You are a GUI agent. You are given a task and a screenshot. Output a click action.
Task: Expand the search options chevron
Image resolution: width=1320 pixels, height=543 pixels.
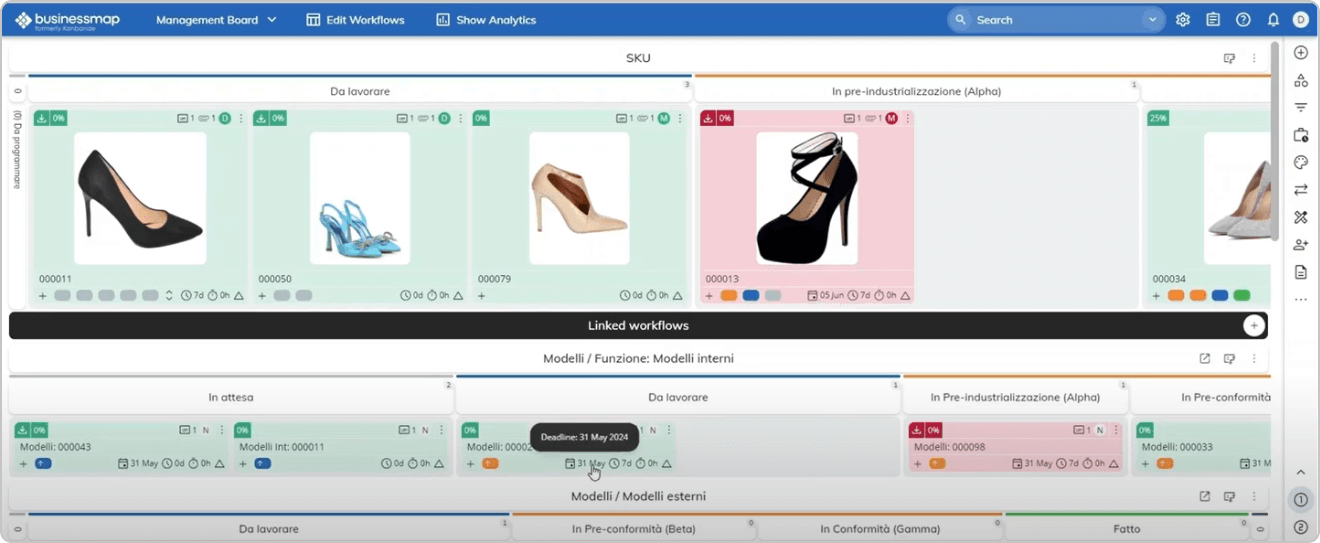(x=1153, y=20)
